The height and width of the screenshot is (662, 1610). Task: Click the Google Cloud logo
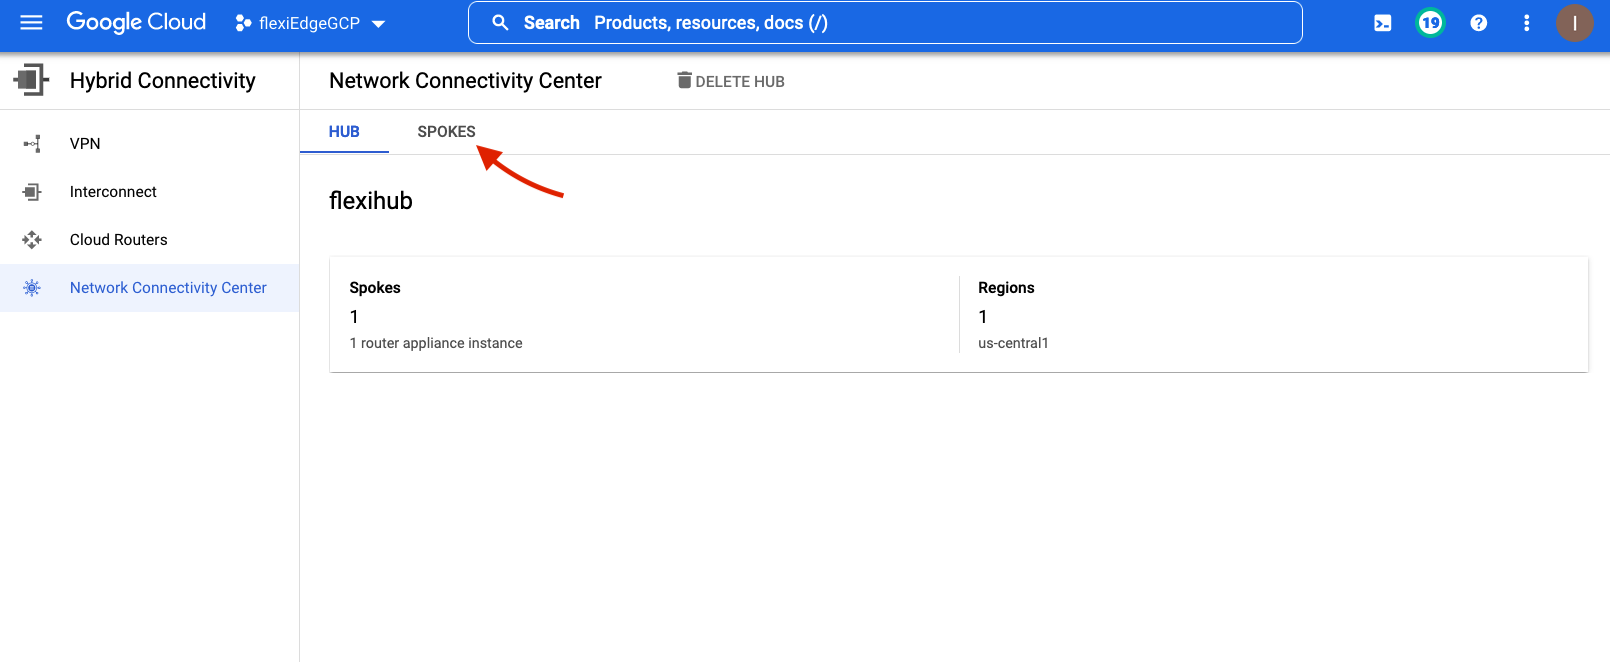coord(136,22)
